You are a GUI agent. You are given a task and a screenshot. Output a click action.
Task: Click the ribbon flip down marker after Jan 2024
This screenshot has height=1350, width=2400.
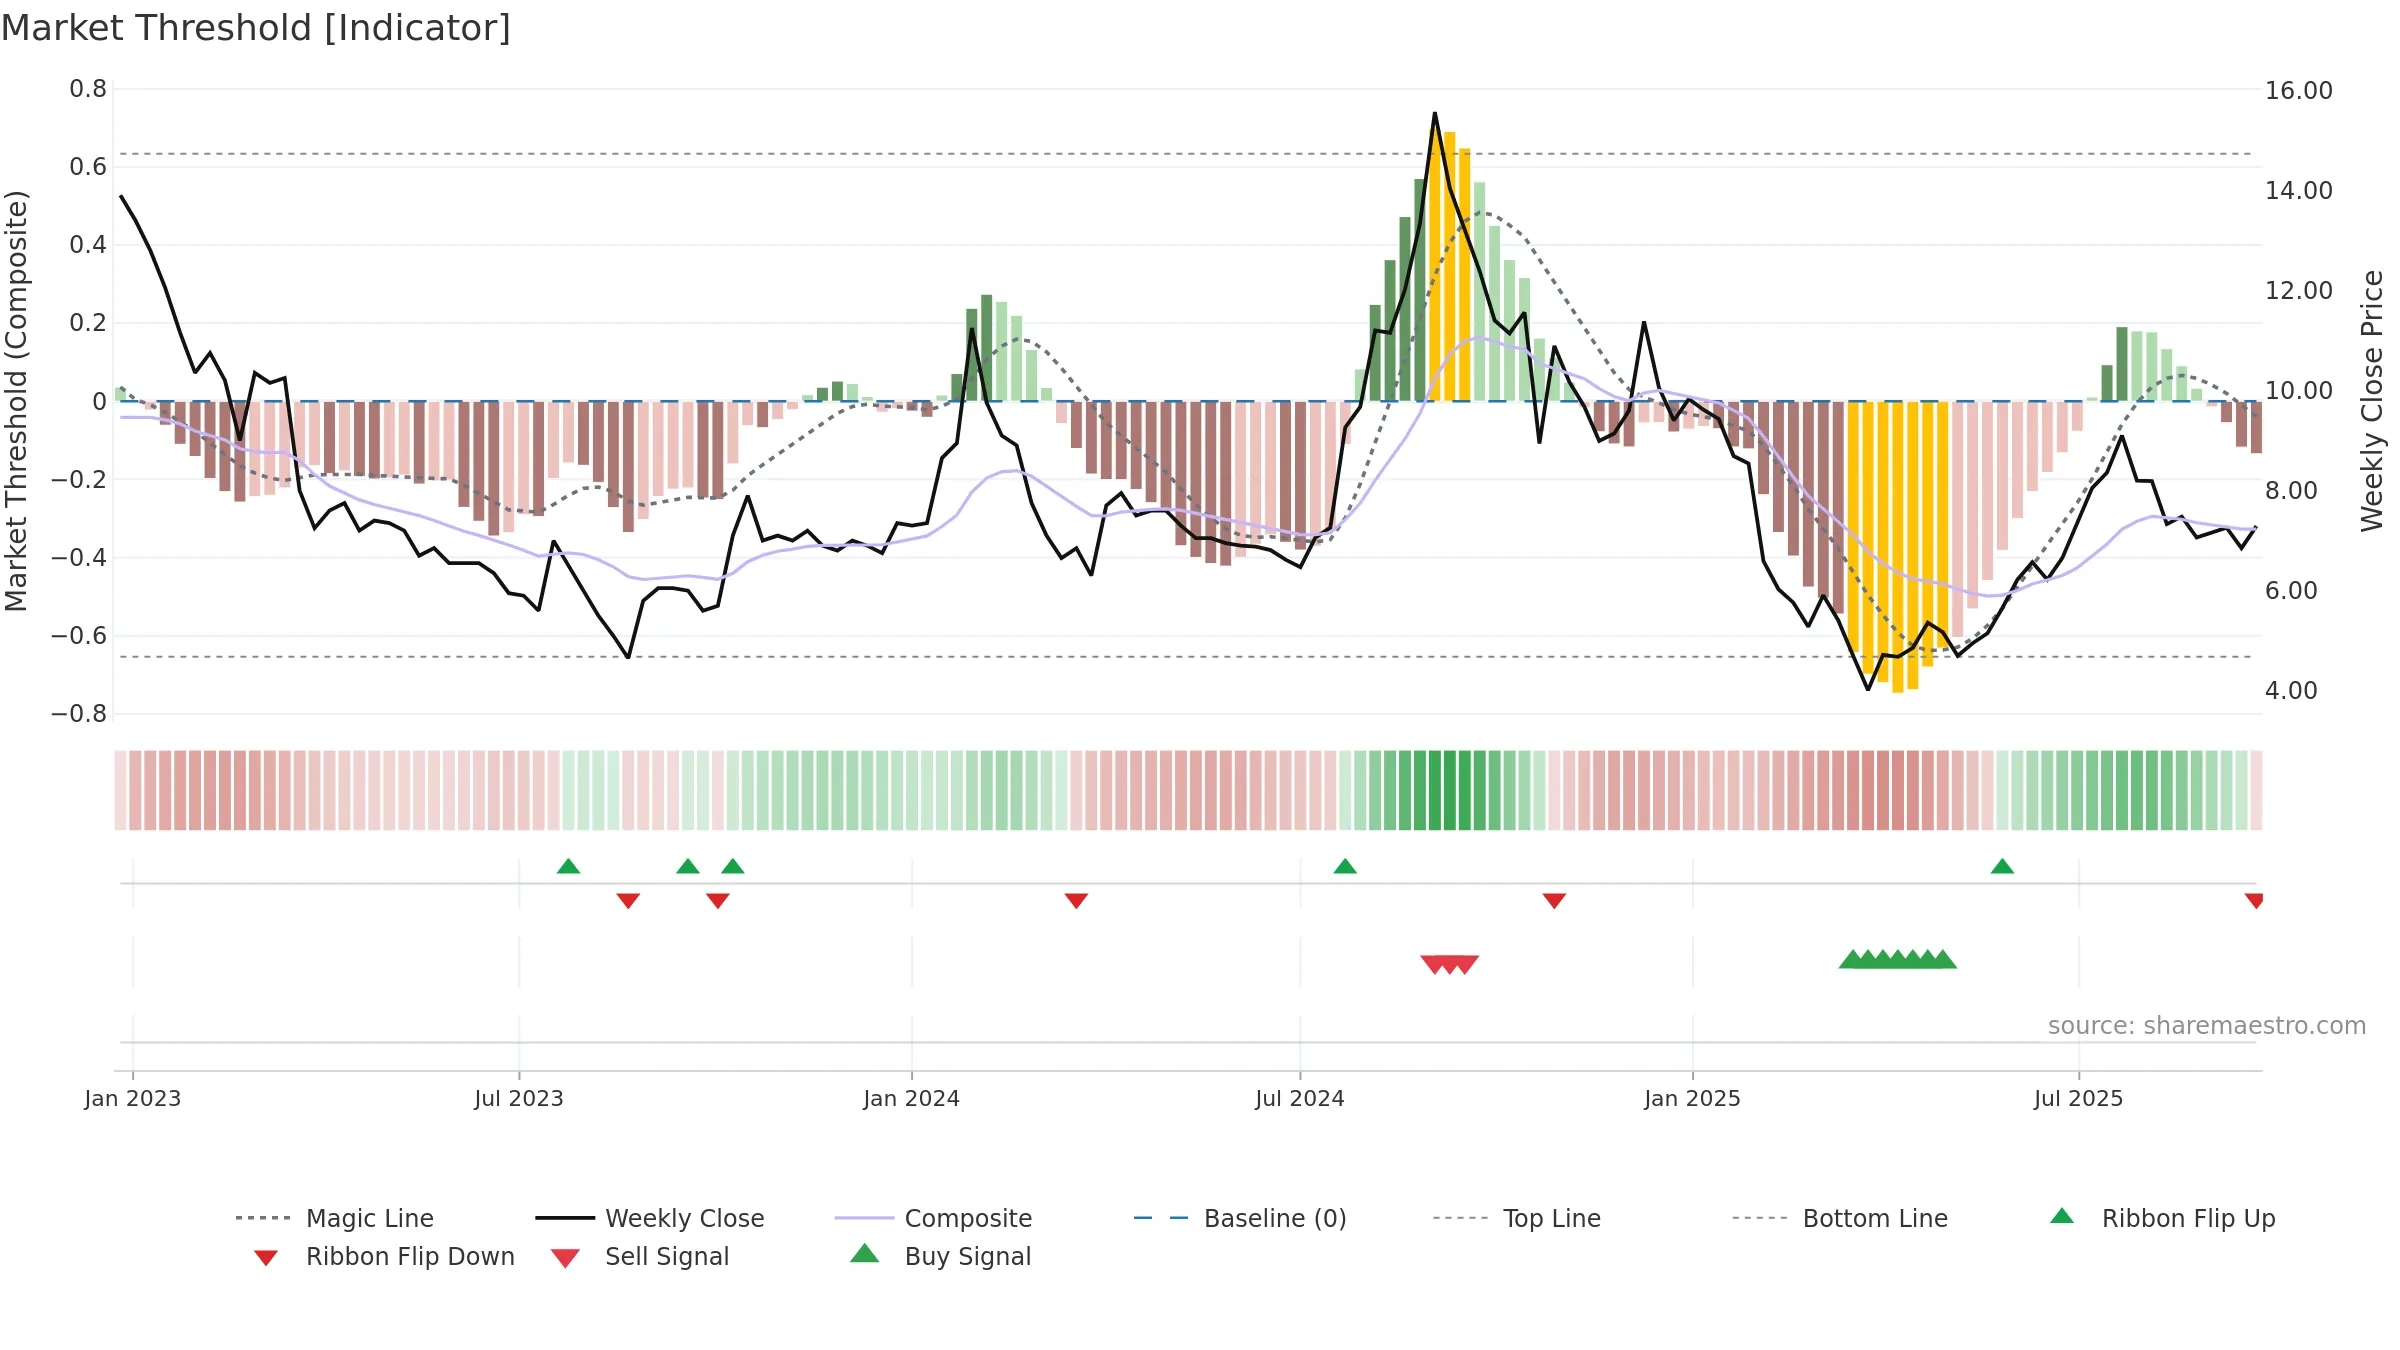(1076, 901)
